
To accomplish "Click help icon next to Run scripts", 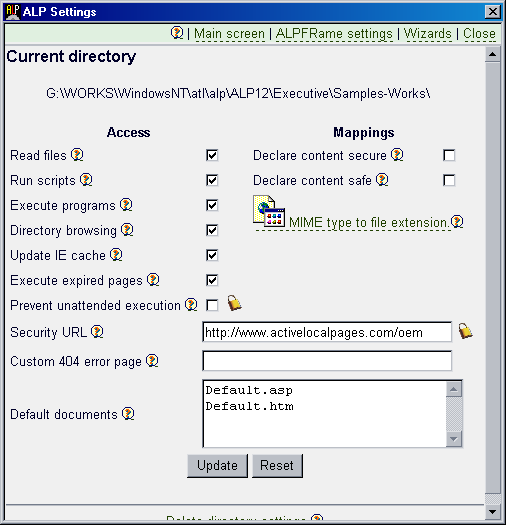I will click(86, 180).
